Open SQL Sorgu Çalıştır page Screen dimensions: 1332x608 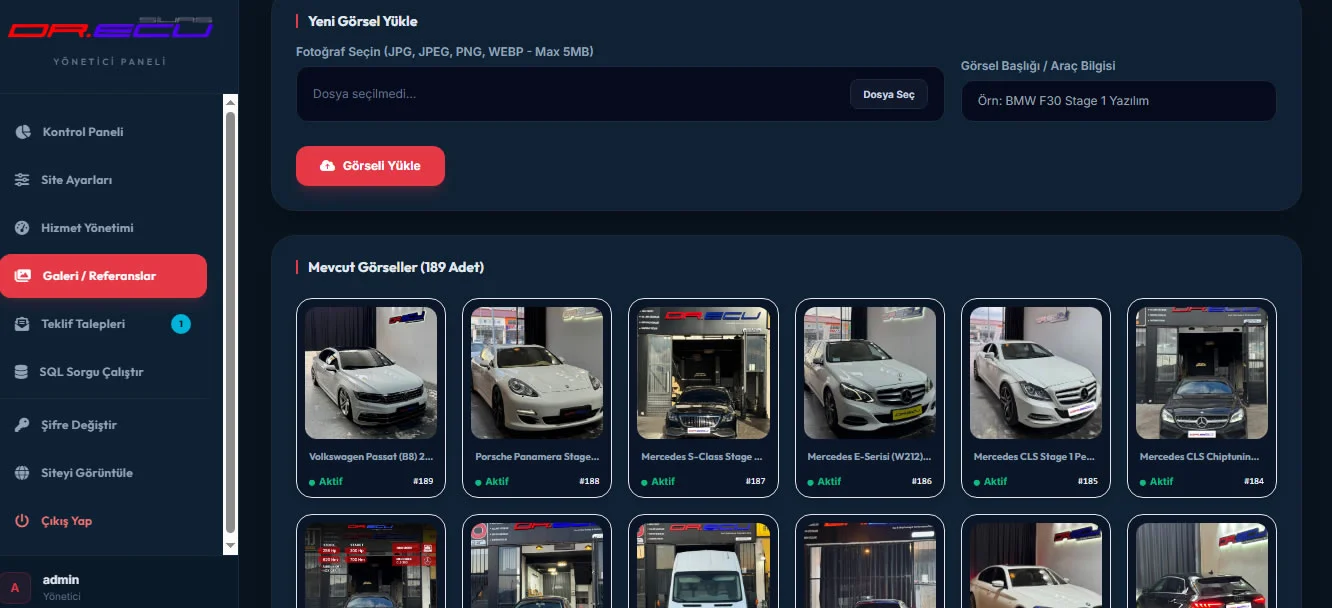pyautogui.click(x=103, y=372)
